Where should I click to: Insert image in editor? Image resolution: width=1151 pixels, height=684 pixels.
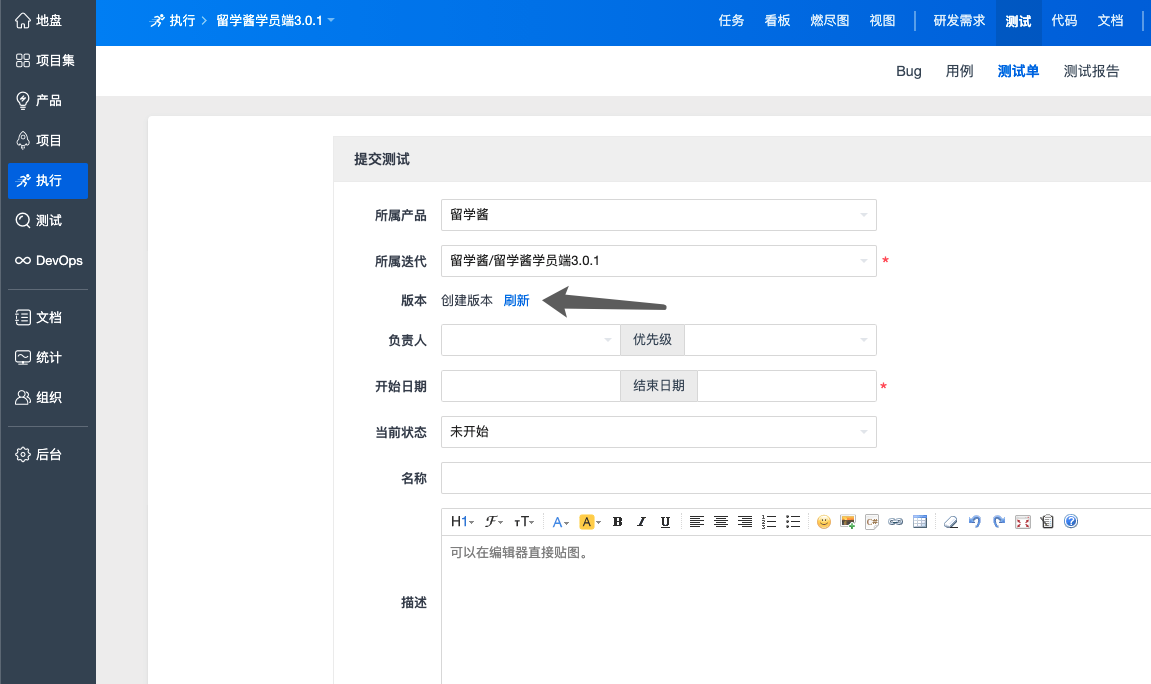848,522
